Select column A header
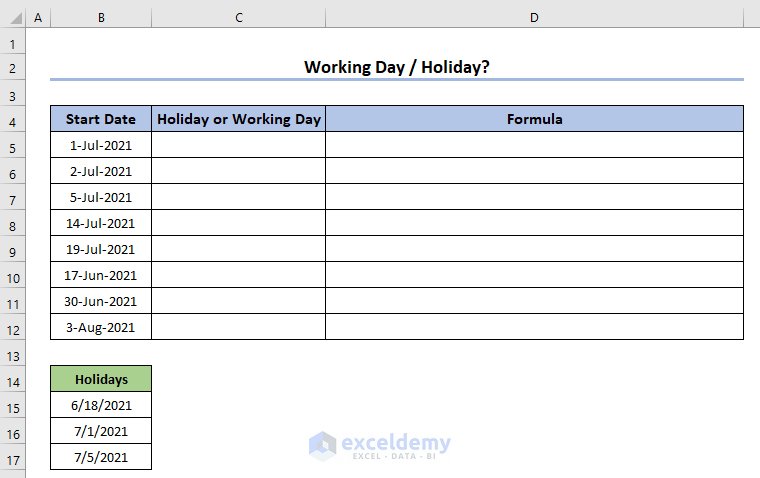760x478 pixels. [38, 18]
